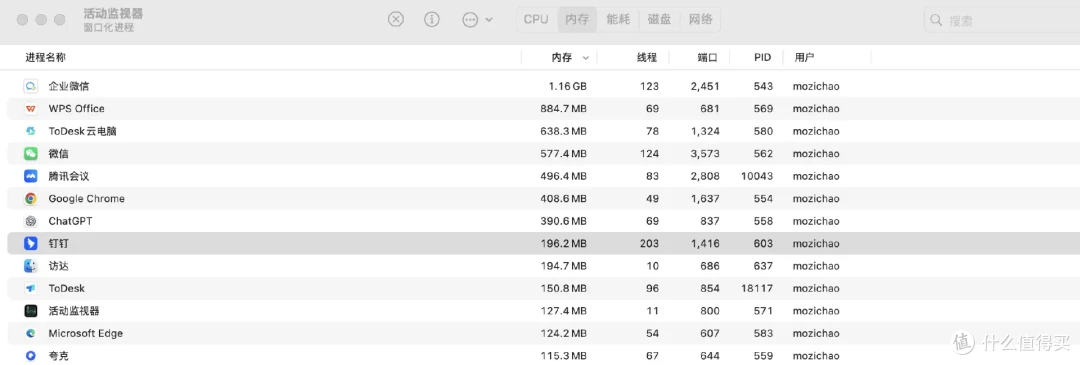Click the Microsoft Edge app icon
1080x365 pixels.
(x=30, y=333)
